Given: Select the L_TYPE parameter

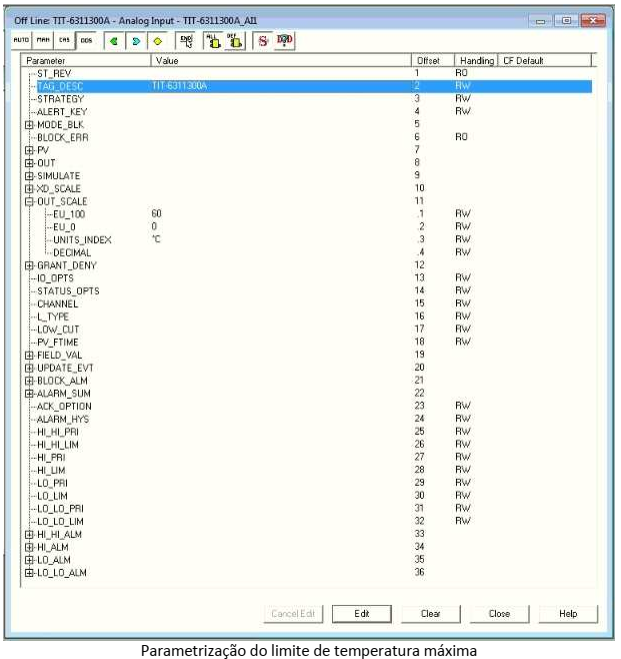Looking at the screenshot, I should [53, 317].
